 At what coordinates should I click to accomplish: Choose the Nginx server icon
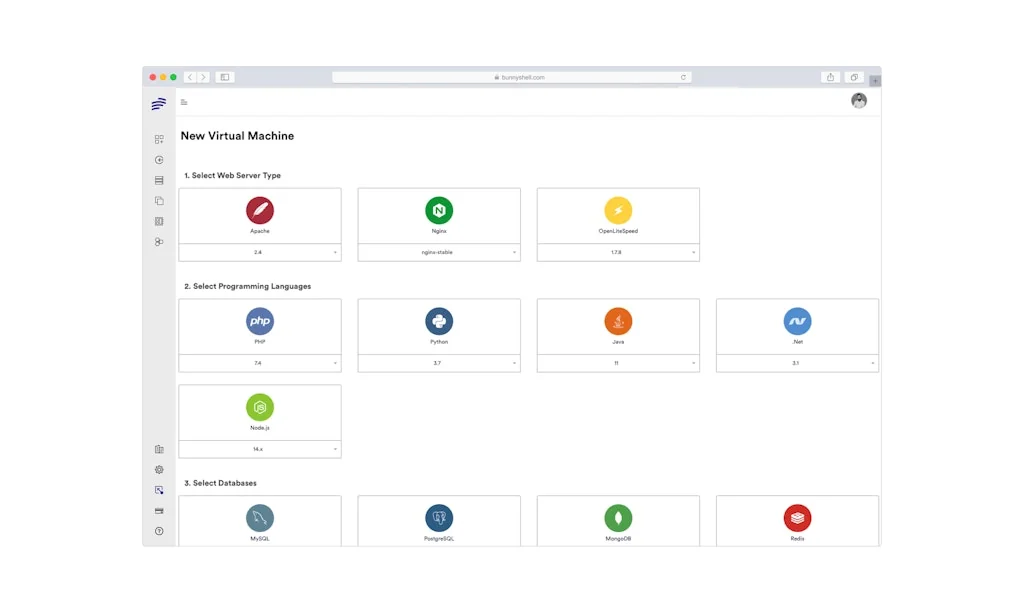(439, 210)
